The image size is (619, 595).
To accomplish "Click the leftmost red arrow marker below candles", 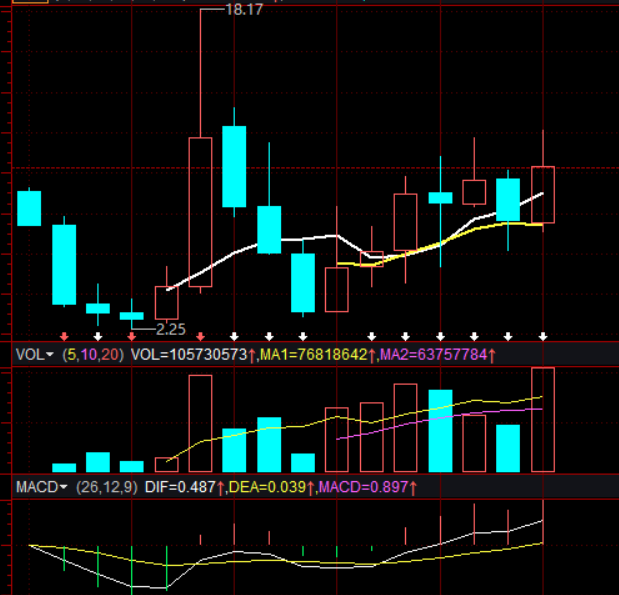I will (x=64, y=336).
